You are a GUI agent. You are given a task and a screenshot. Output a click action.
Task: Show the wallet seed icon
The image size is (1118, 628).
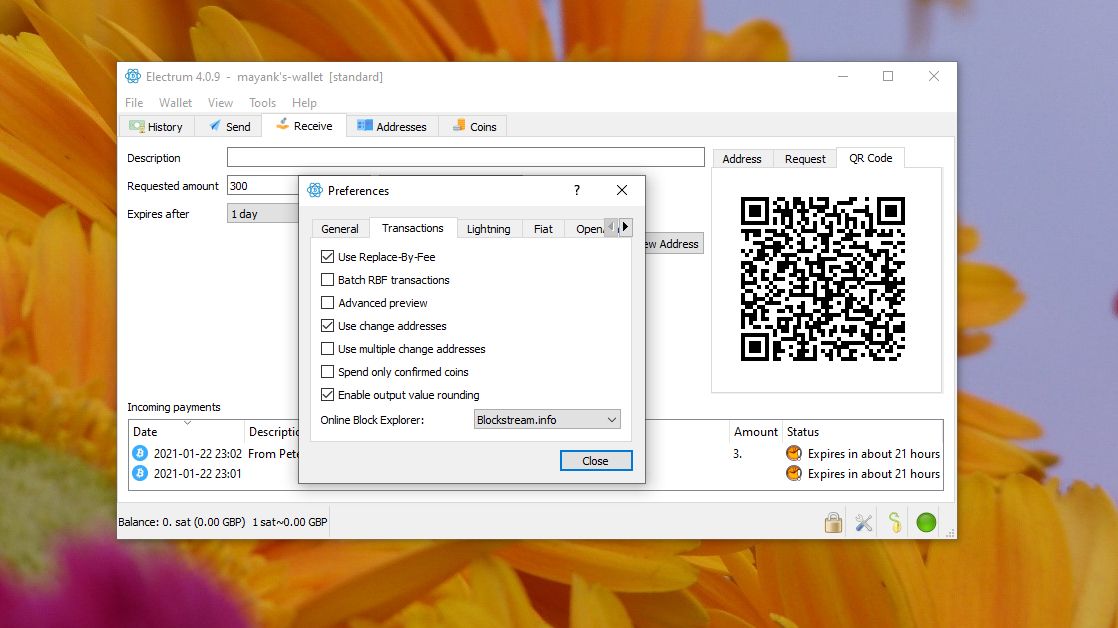point(893,521)
